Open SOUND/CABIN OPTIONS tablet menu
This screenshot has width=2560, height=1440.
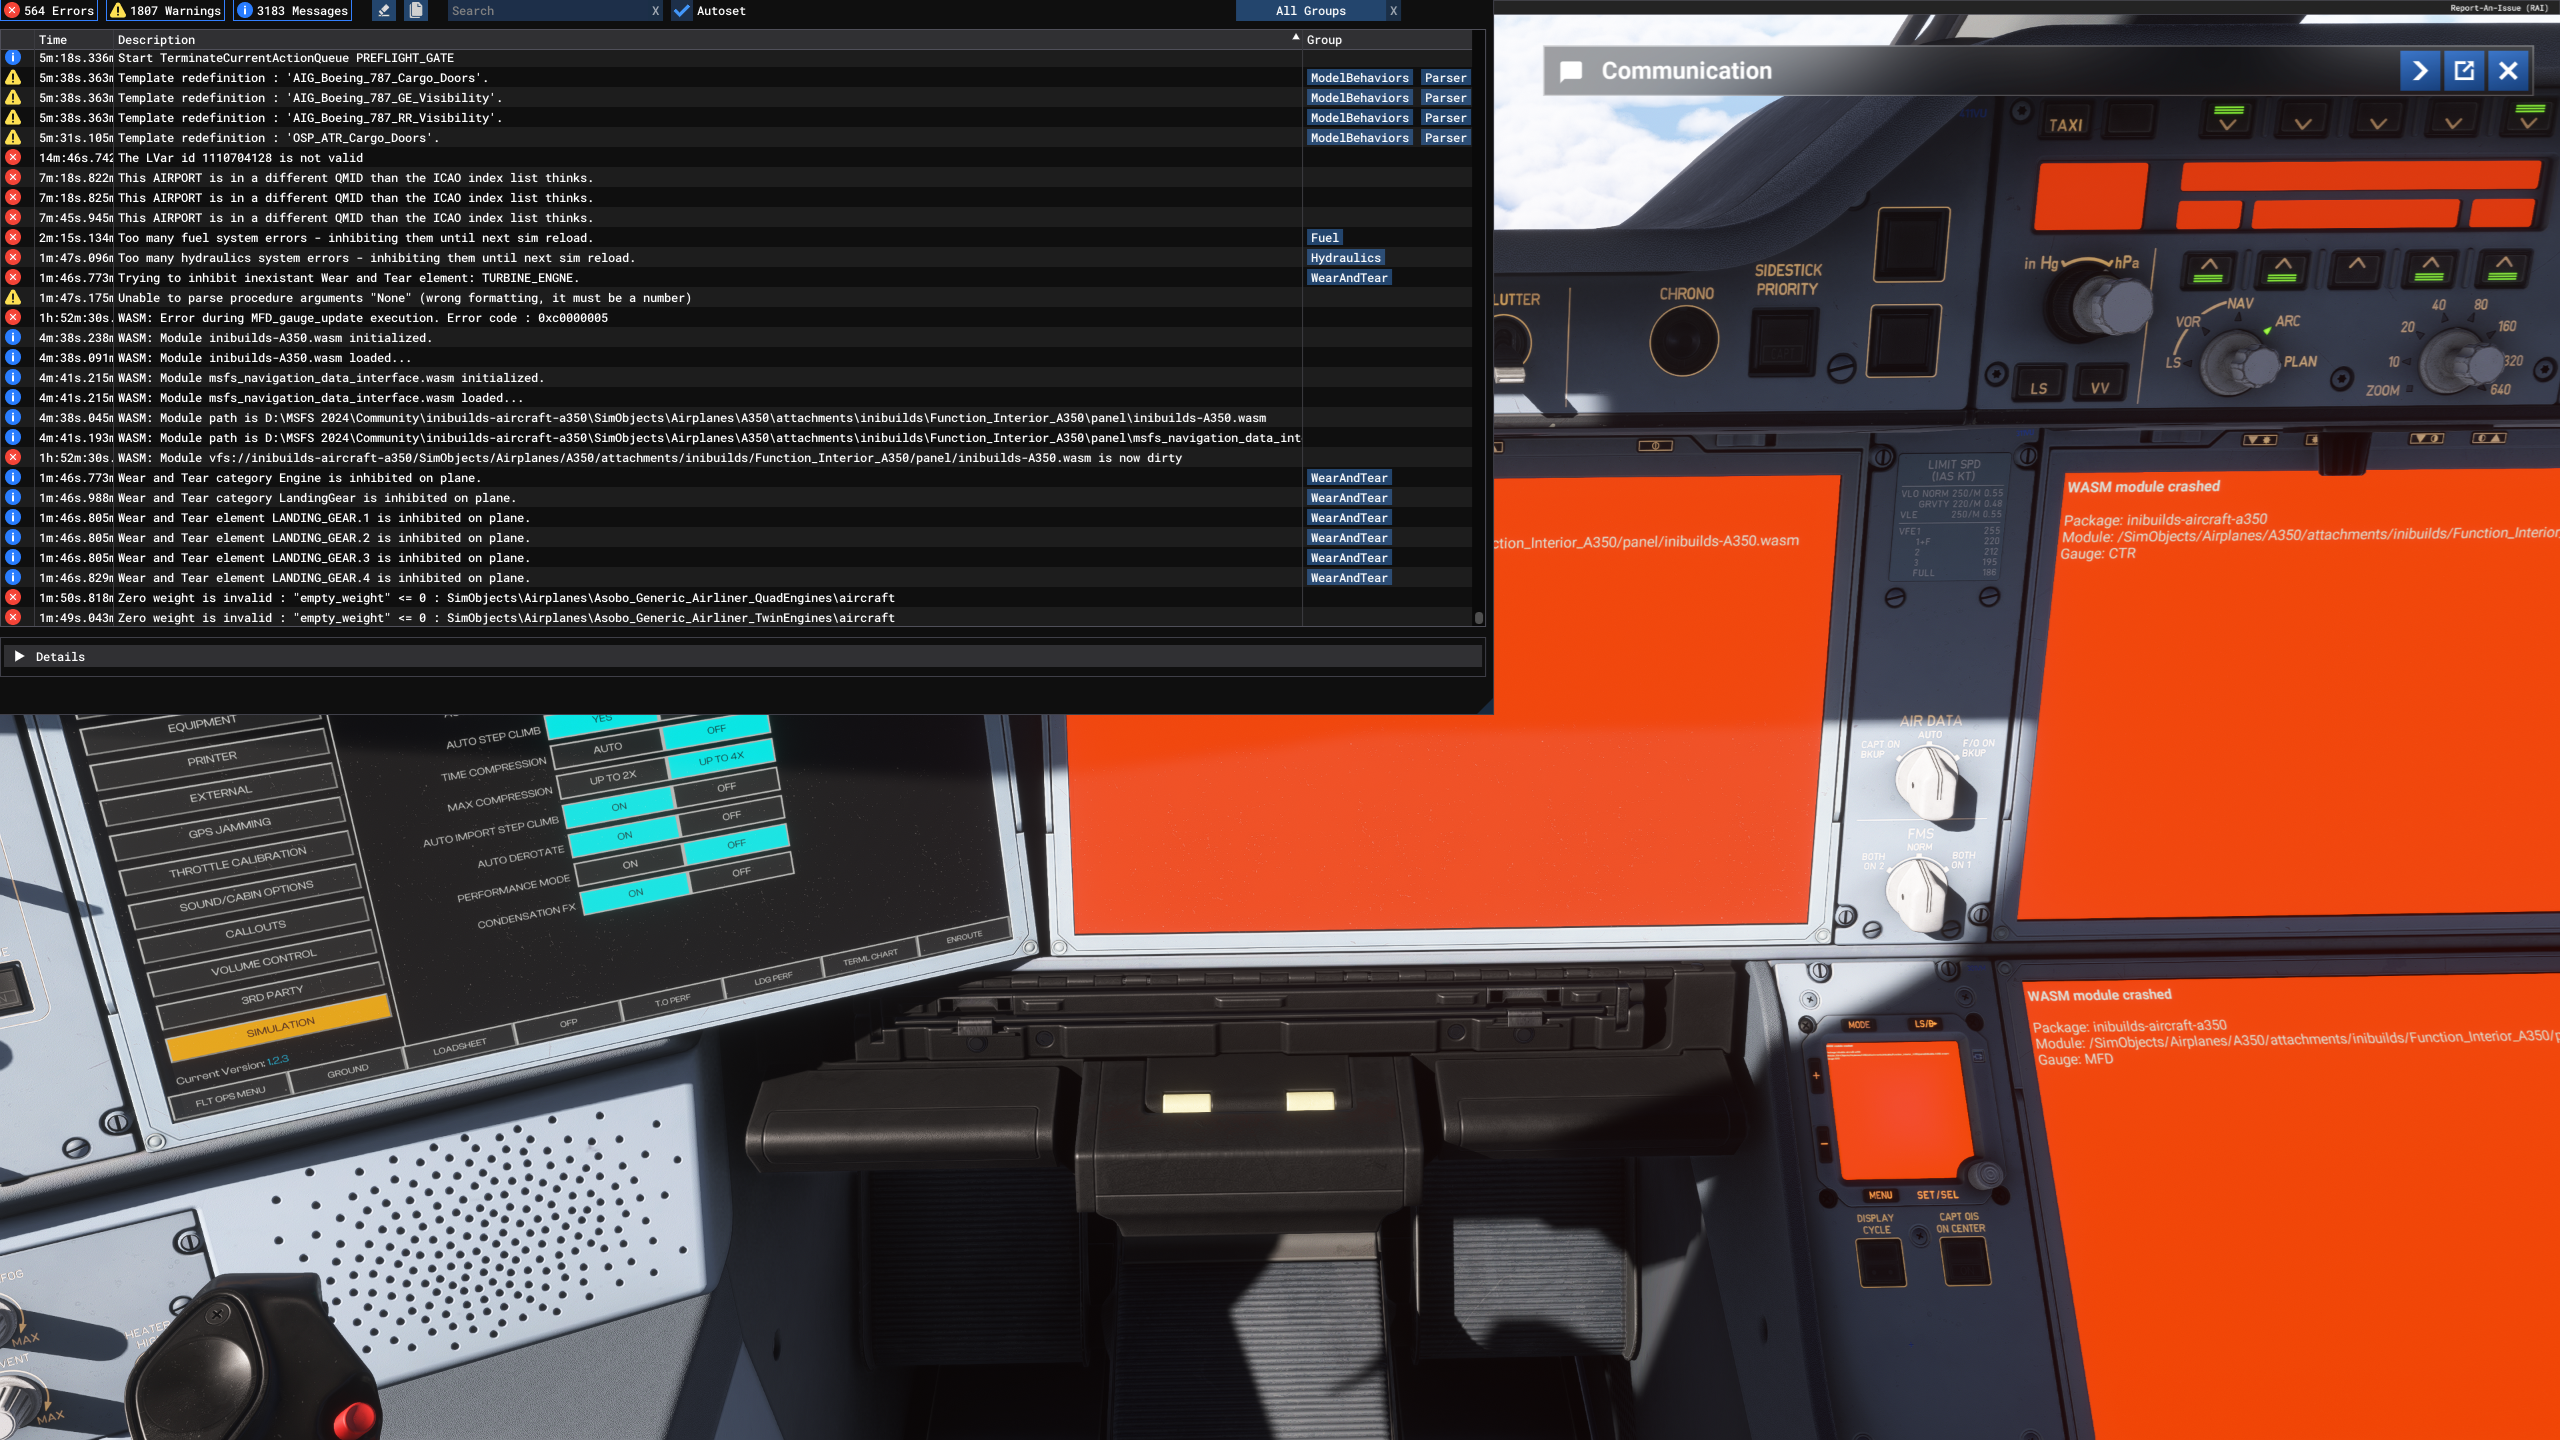(x=246, y=896)
